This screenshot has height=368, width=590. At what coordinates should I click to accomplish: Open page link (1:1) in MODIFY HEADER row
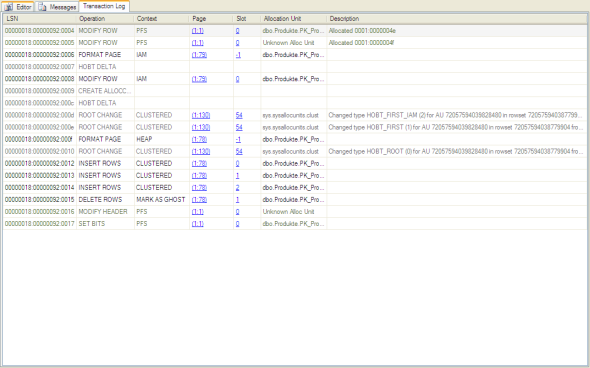click(x=198, y=211)
